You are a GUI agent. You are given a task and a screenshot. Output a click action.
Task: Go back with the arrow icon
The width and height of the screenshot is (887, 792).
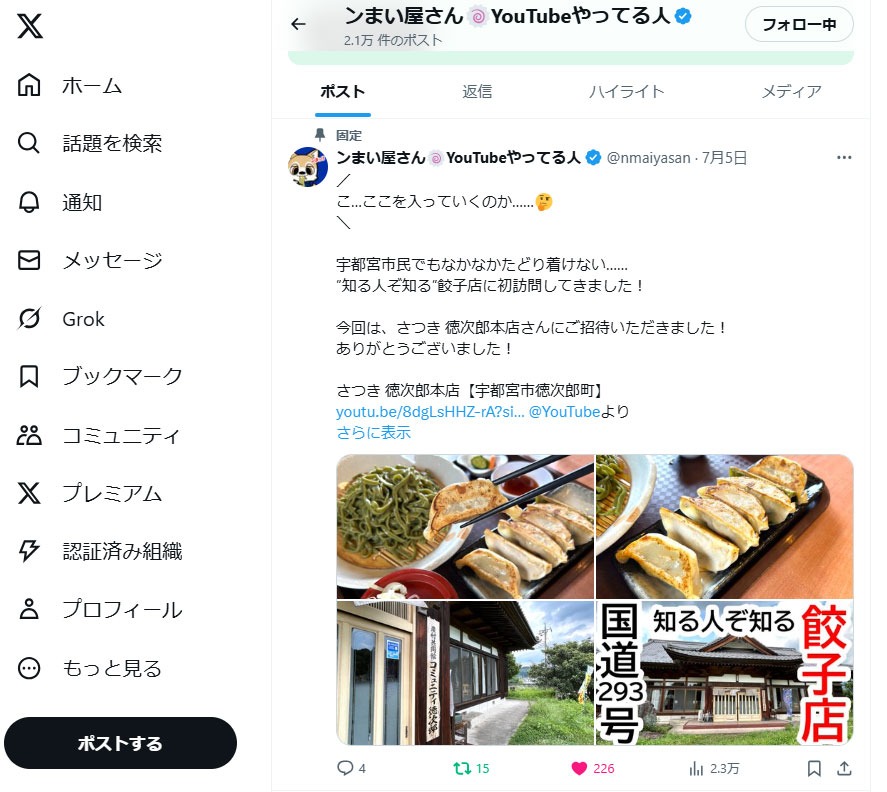299,24
